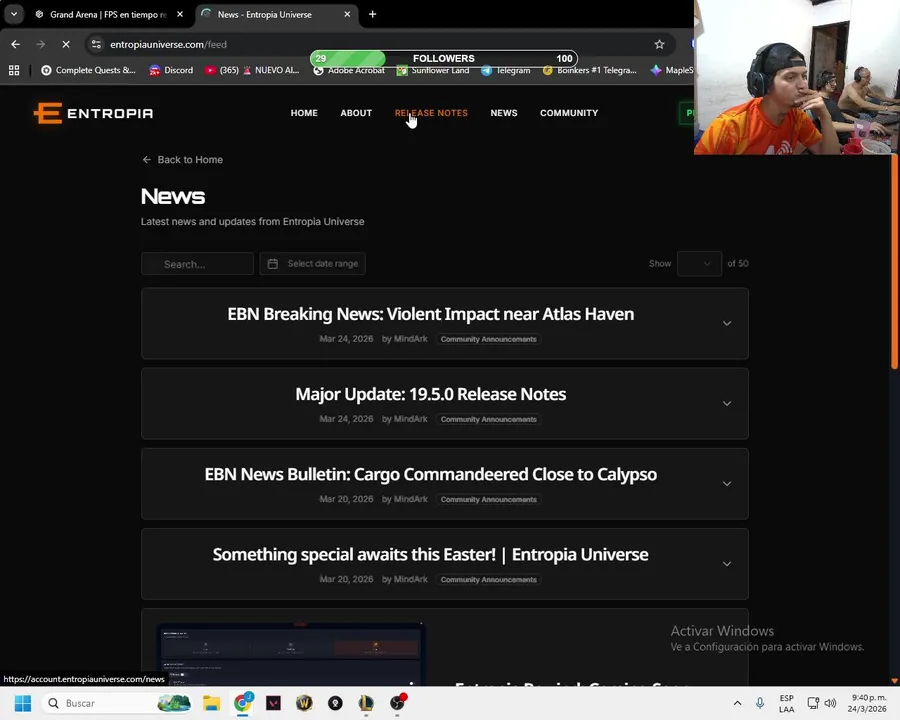Screen dimensions: 900x720
Task: Click the address bar URL field
Action: pyautogui.click(x=379, y=44)
